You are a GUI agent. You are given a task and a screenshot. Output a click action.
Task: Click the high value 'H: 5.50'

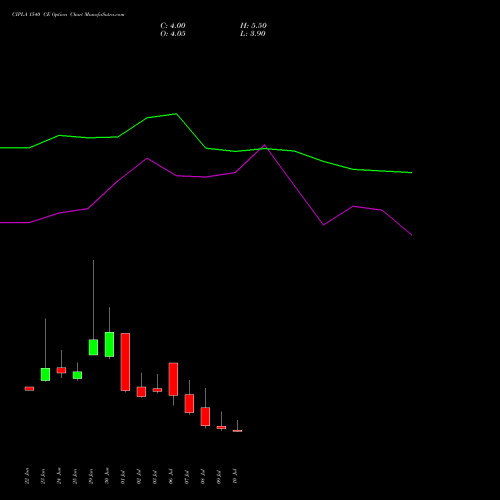coord(253,26)
